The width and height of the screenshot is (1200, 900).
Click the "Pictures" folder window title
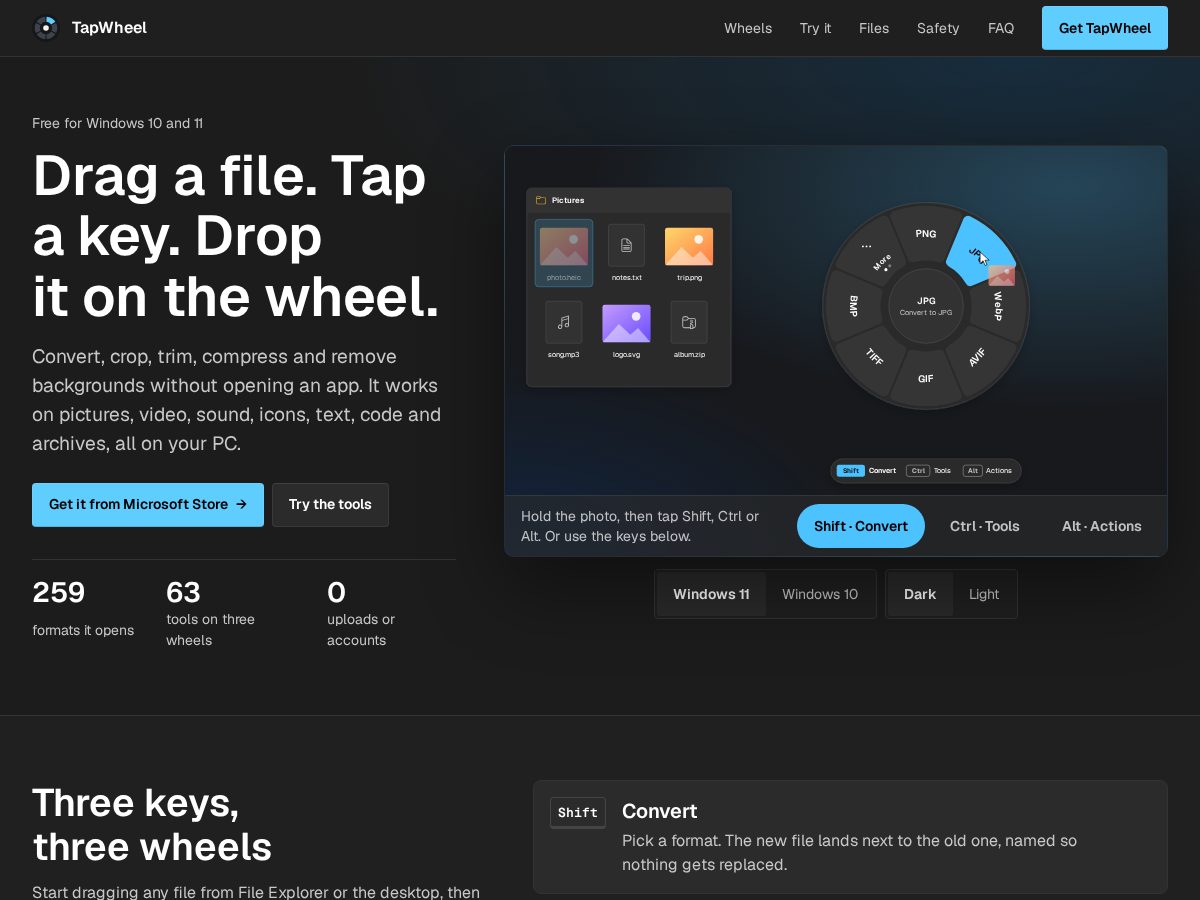(x=568, y=200)
